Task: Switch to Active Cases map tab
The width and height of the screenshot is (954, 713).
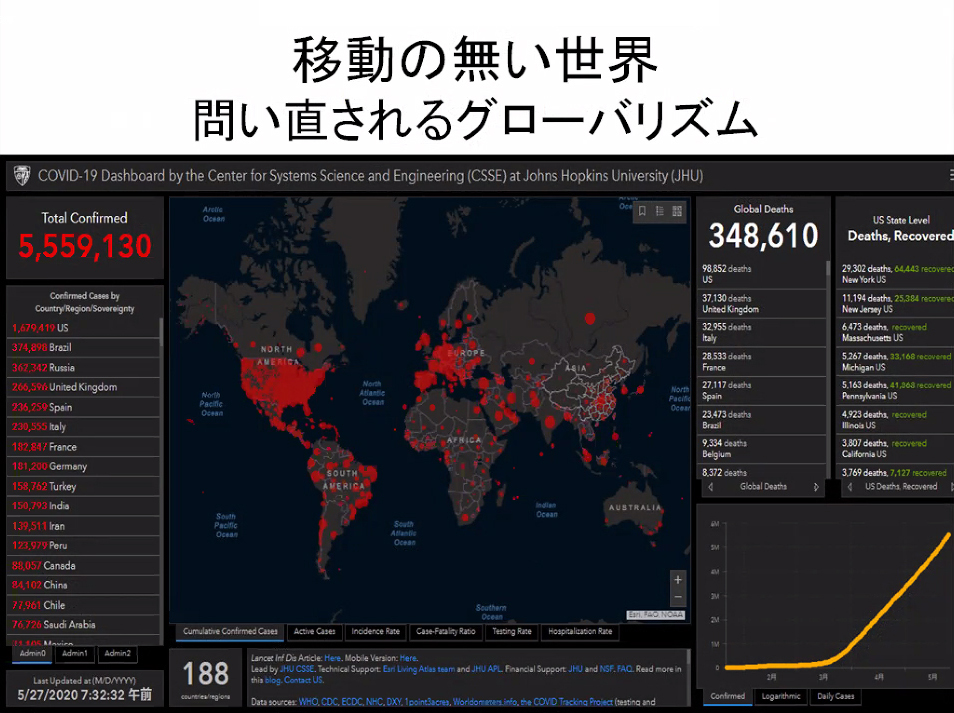Action: click(x=315, y=631)
